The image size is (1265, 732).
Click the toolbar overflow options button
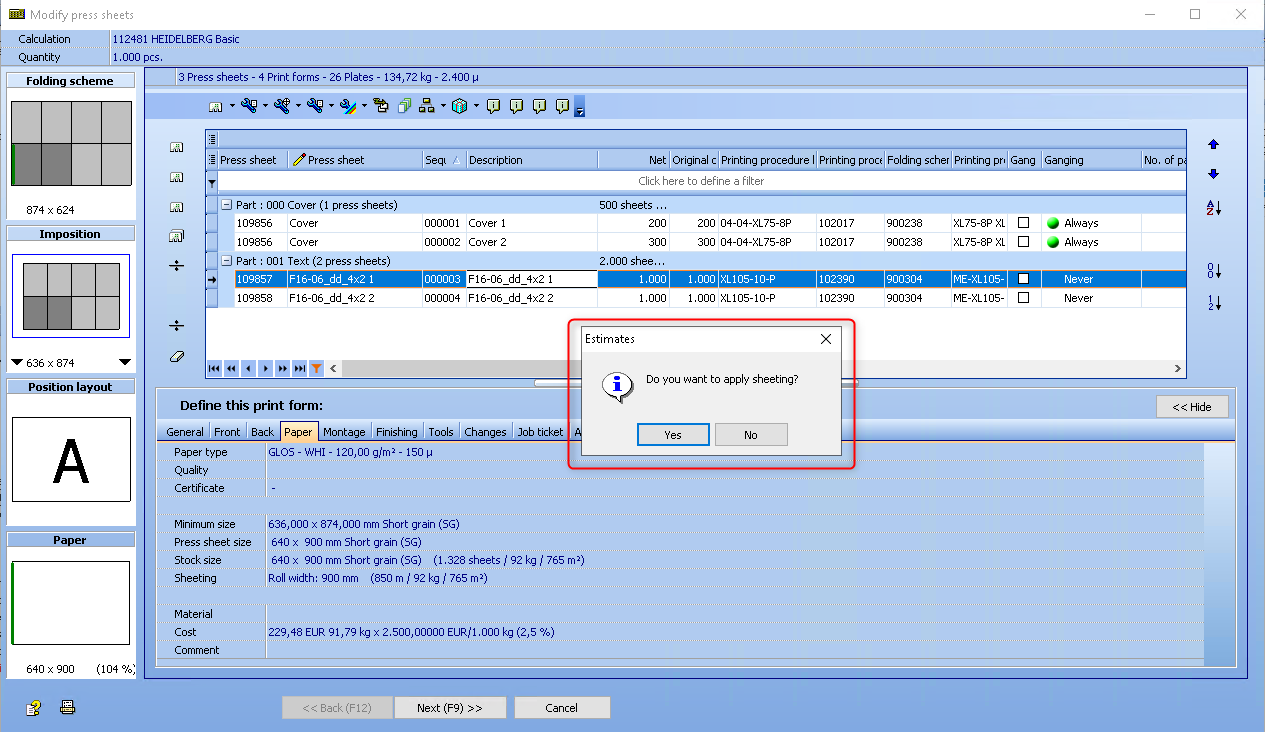(x=580, y=108)
